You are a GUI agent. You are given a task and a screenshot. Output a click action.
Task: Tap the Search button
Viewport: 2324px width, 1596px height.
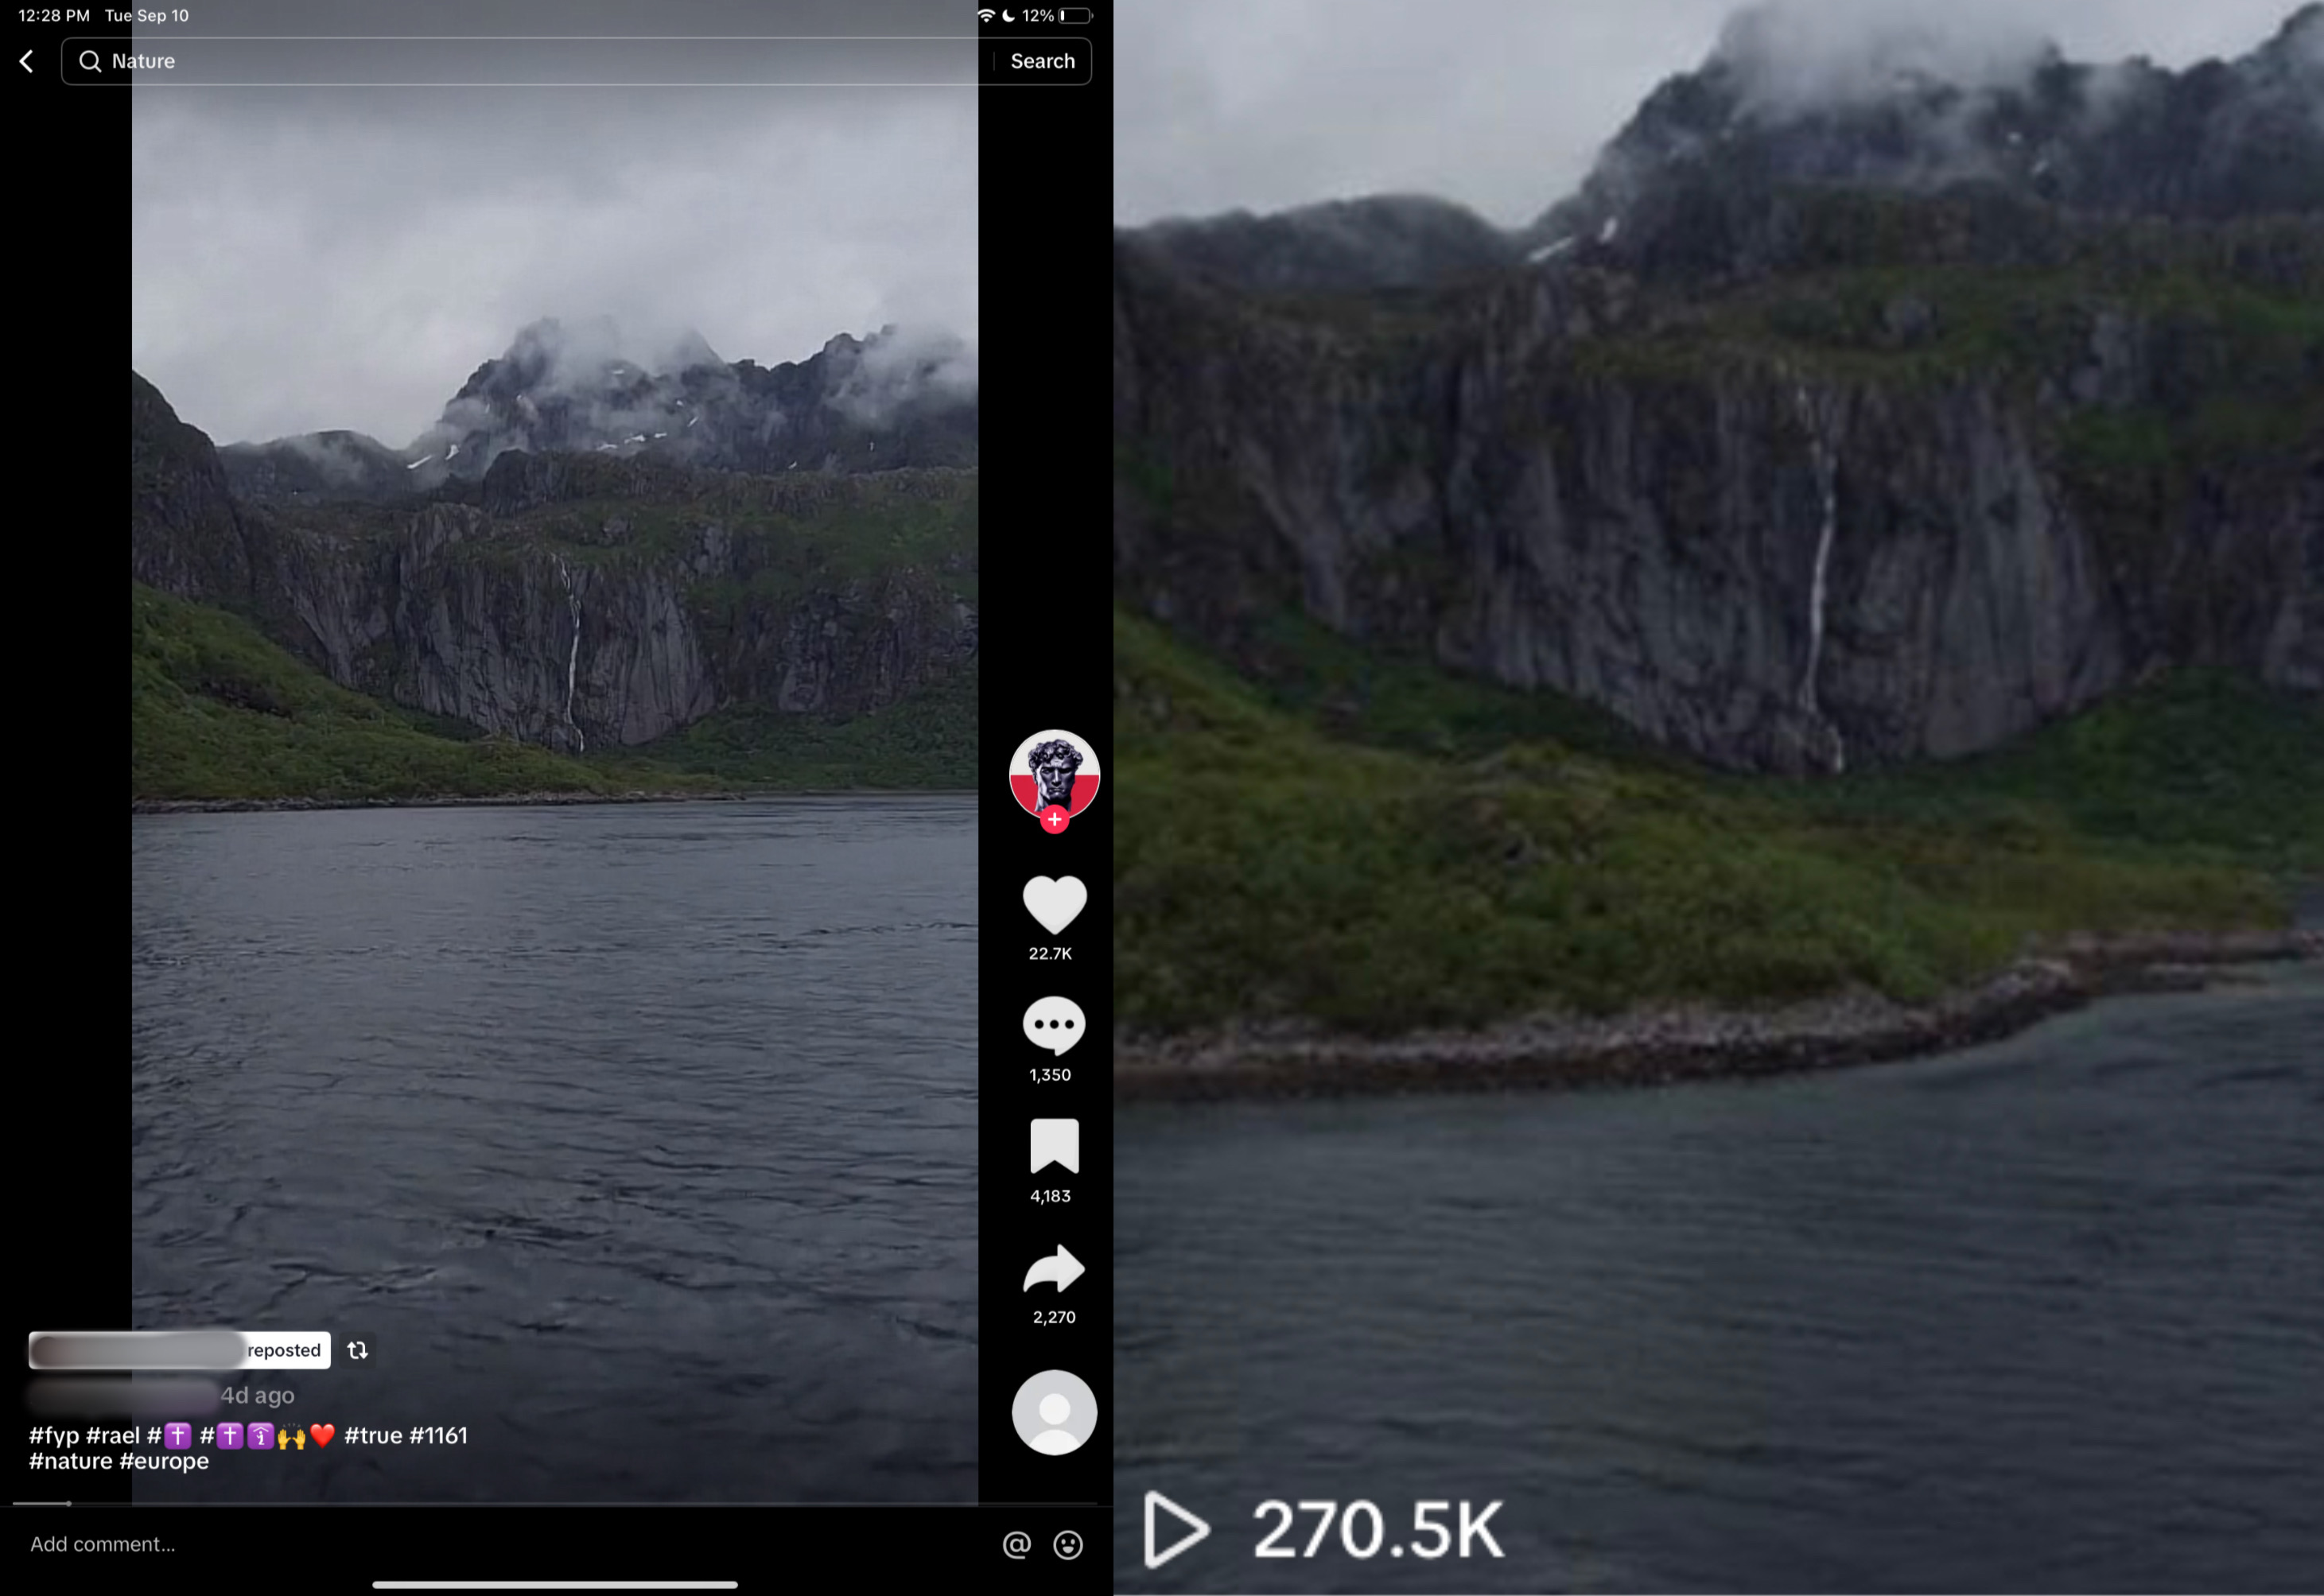pyautogui.click(x=1042, y=61)
